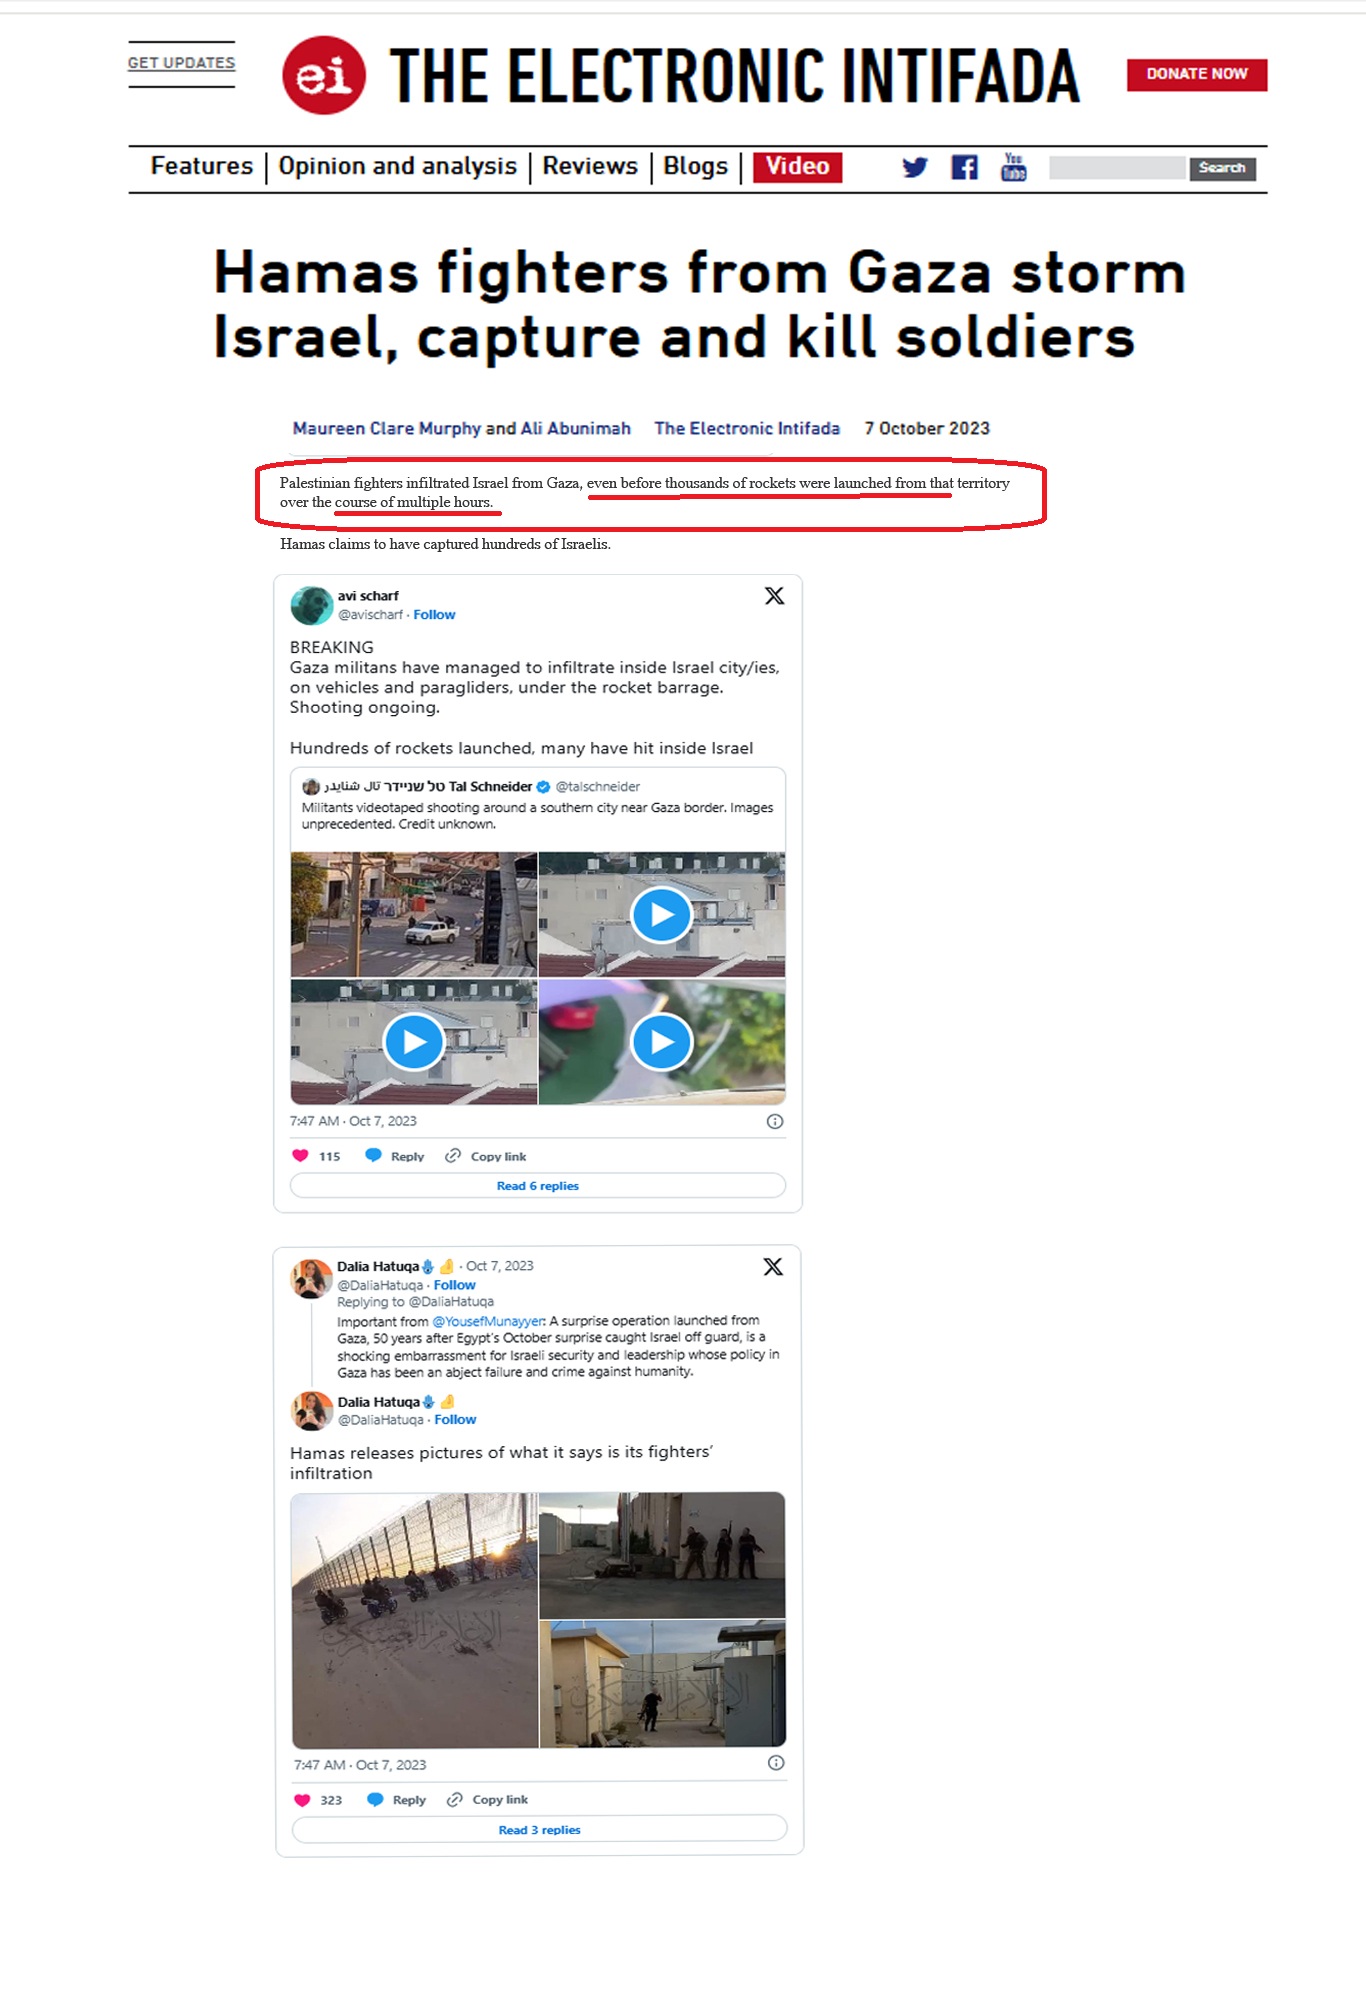Play the bottom-right video with red object
Viewport: 1366px width, 2004px height.
pos(662,1042)
